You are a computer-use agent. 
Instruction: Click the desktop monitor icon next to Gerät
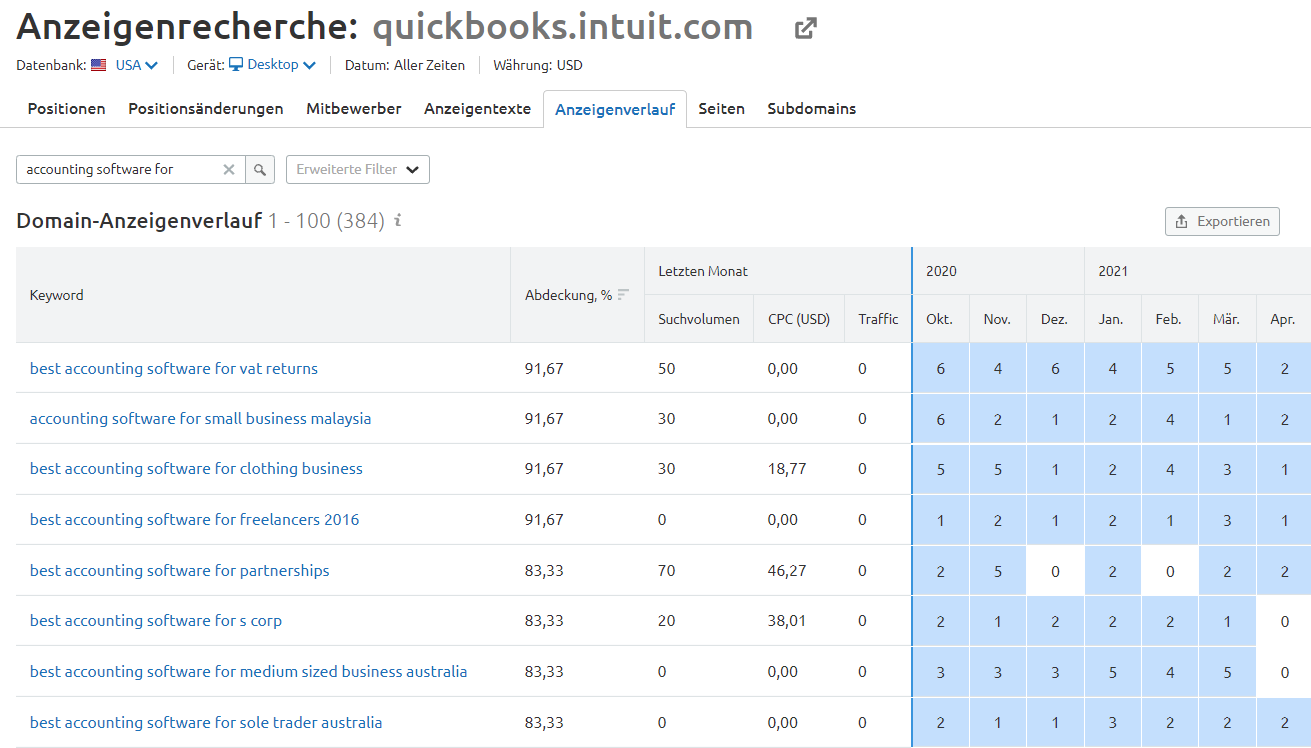(x=236, y=65)
